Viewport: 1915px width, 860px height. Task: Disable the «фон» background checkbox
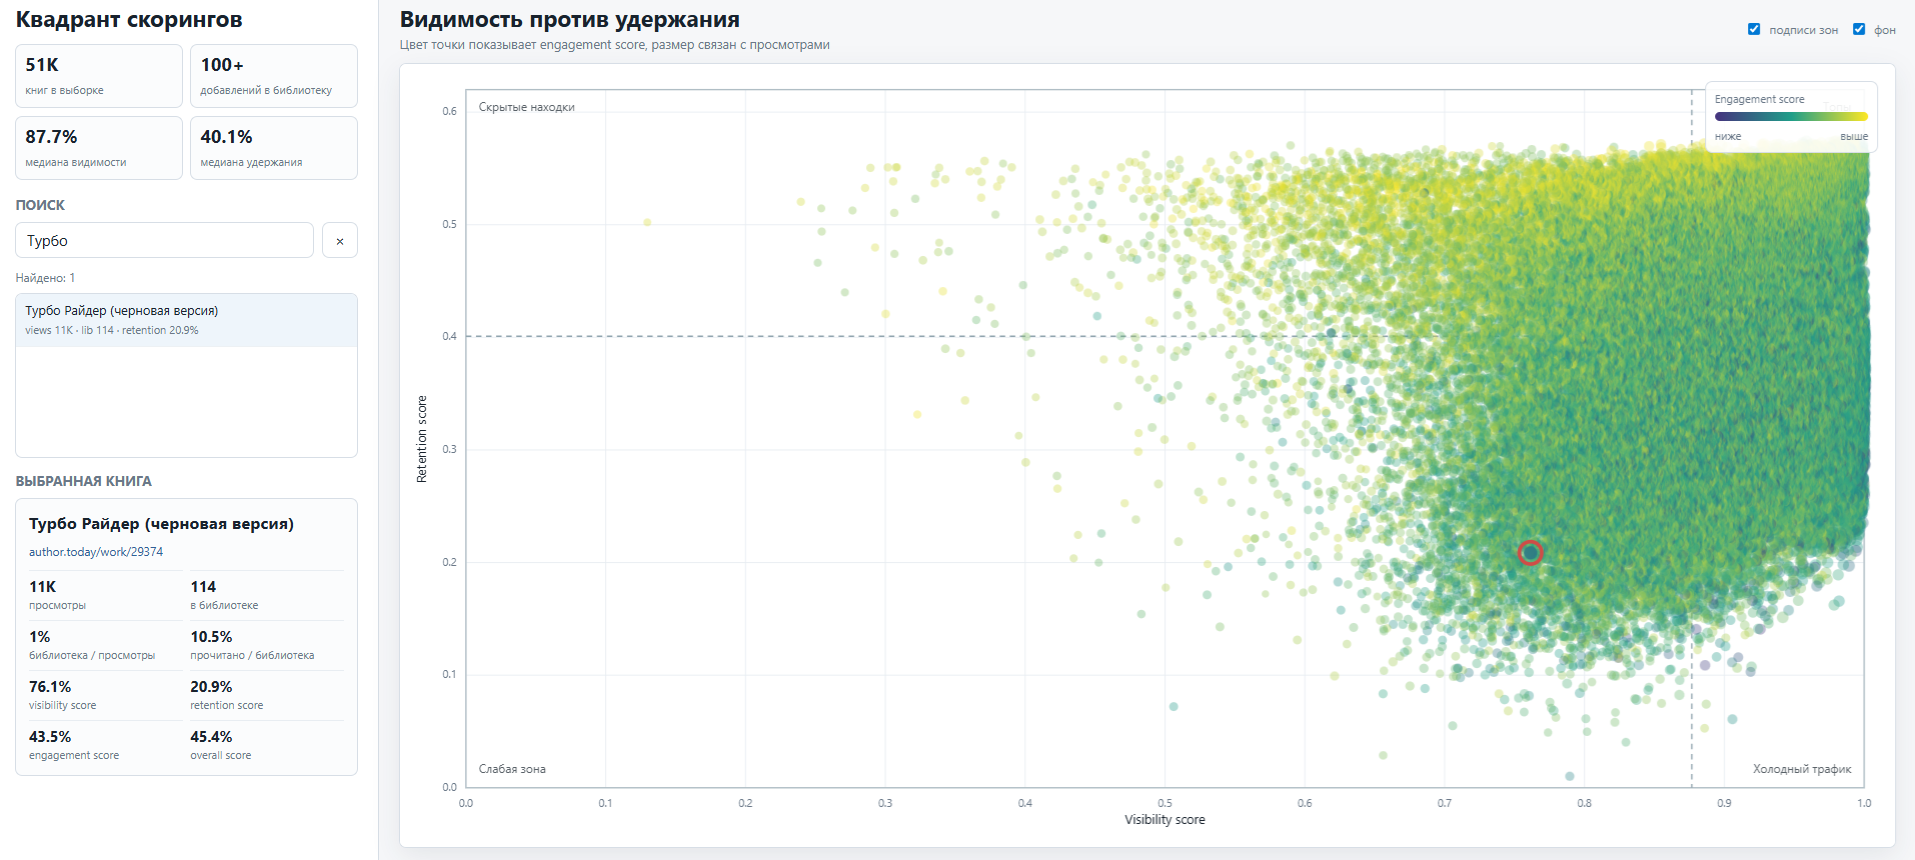click(1859, 29)
